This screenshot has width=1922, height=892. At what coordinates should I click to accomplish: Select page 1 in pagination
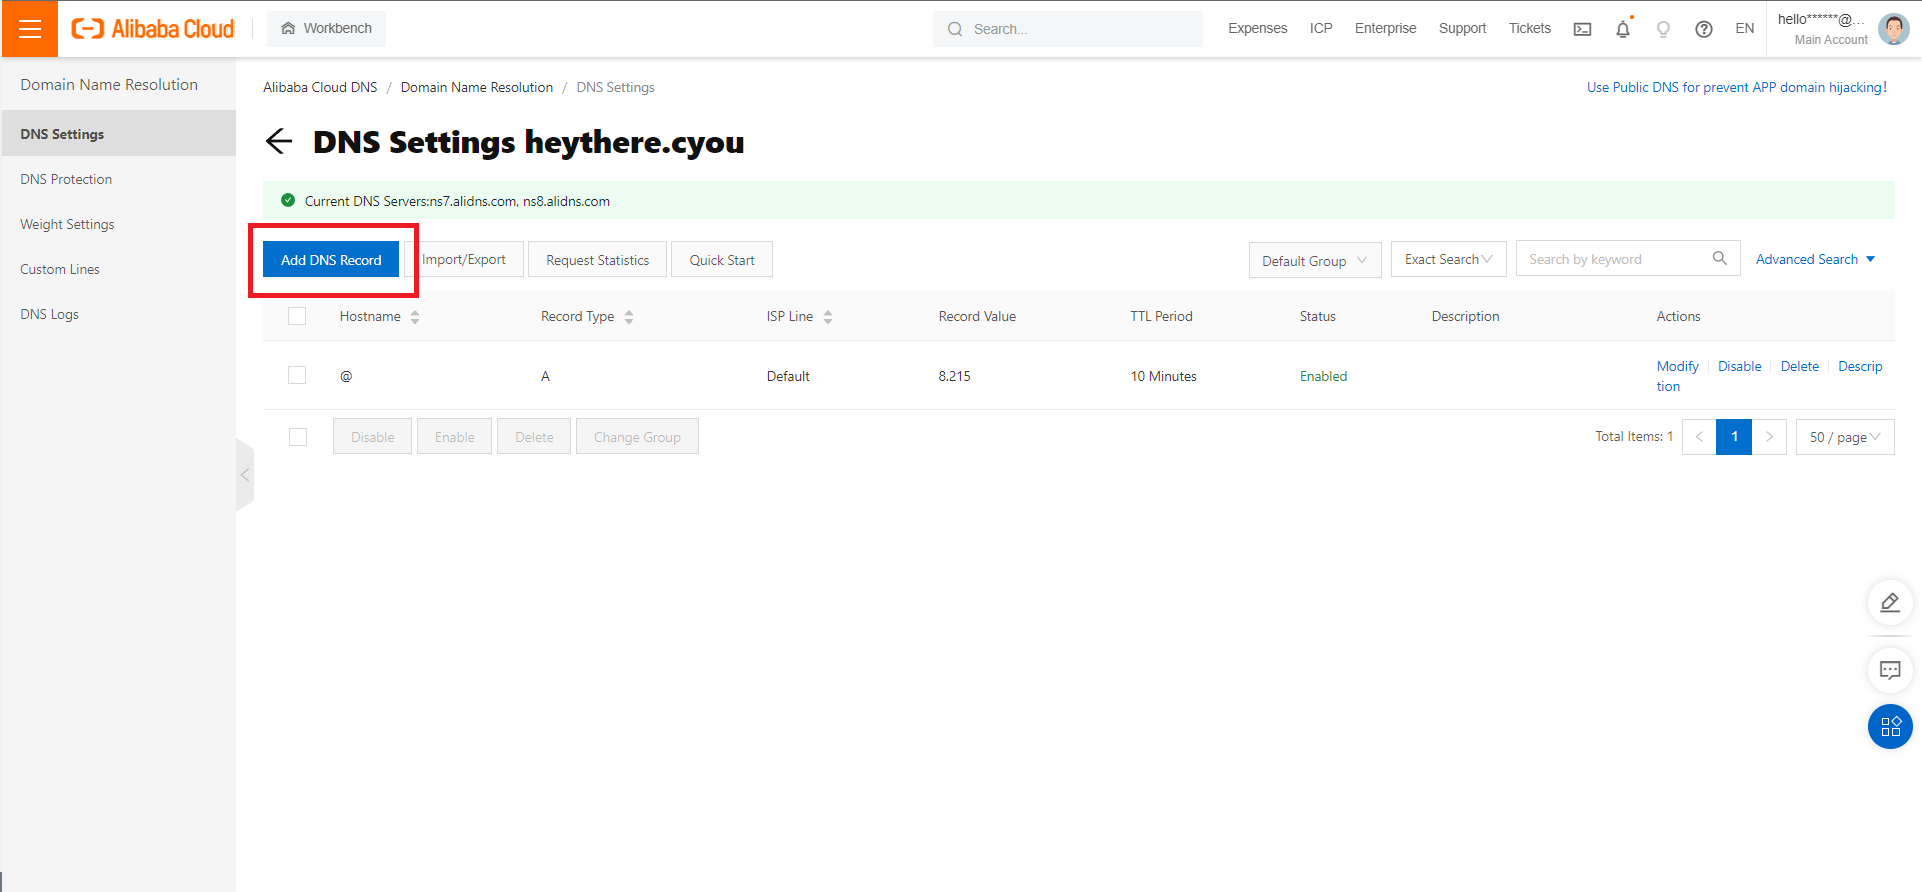[1734, 437]
